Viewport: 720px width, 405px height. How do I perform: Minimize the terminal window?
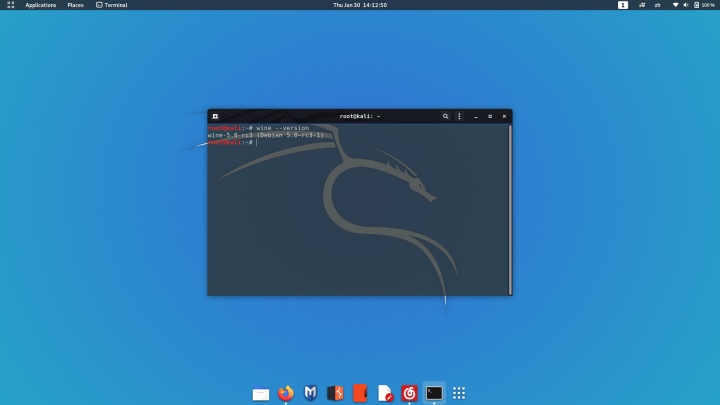pyautogui.click(x=476, y=117)
